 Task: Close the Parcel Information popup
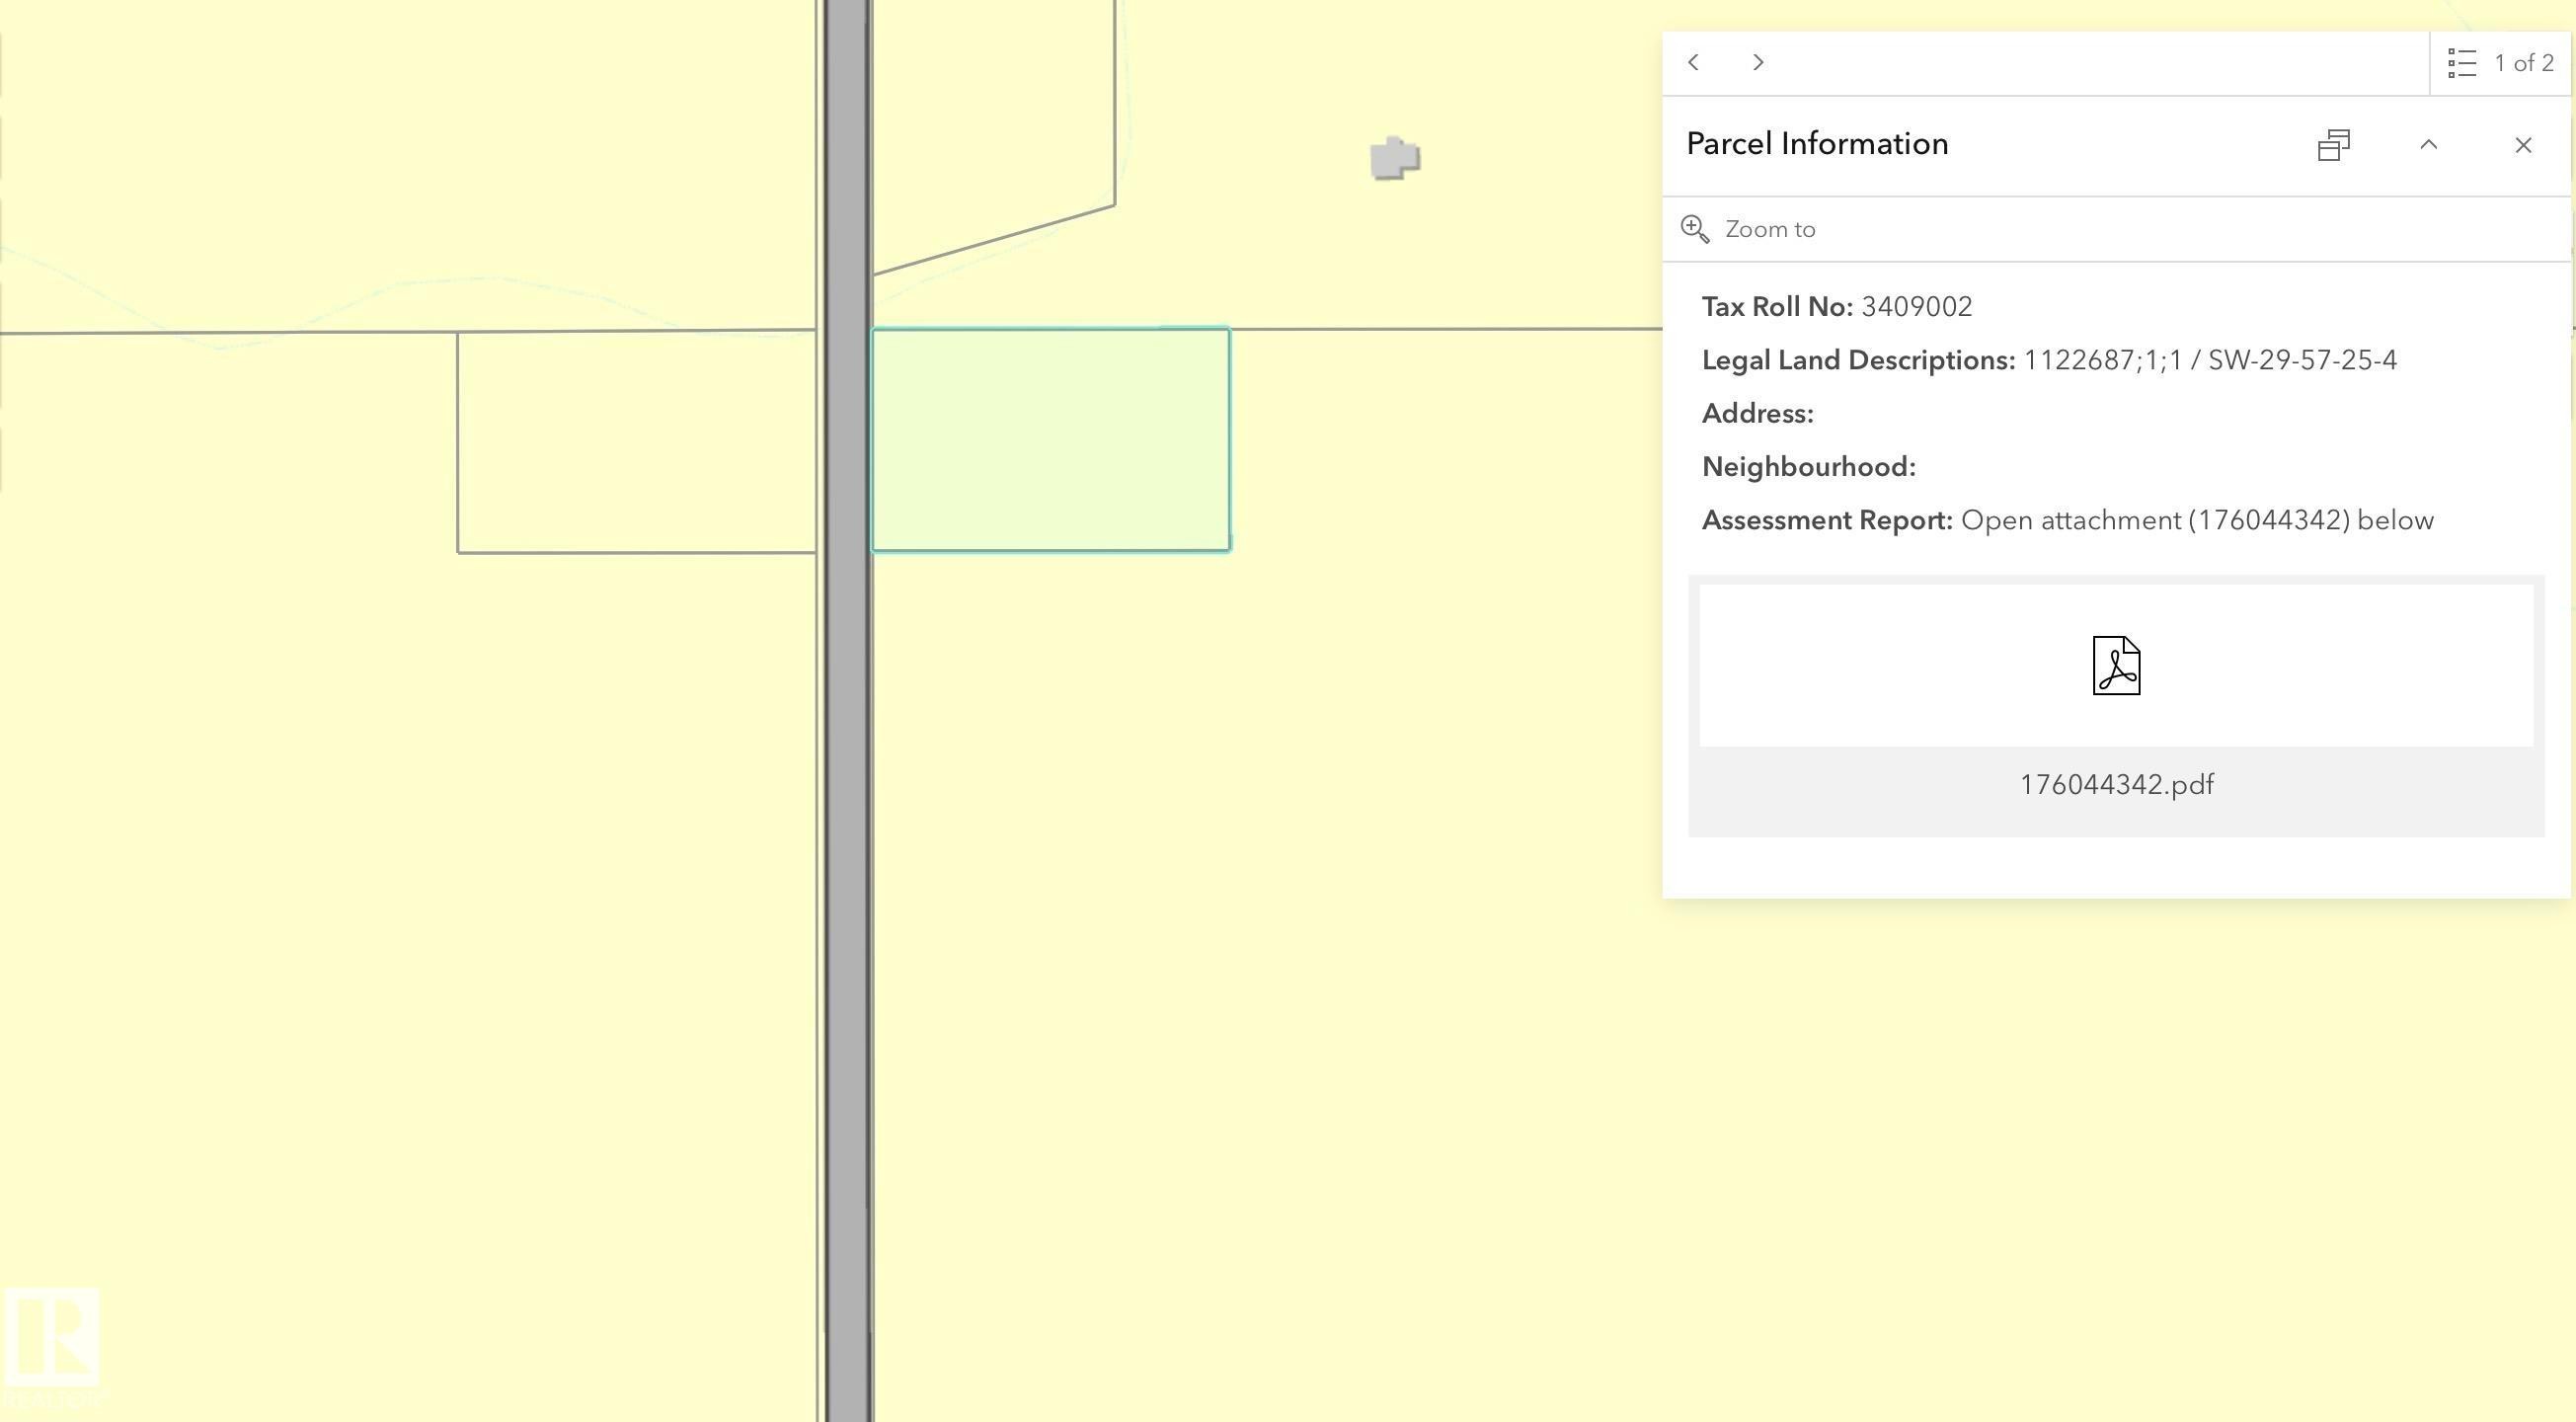click(x=2523, y=146)
